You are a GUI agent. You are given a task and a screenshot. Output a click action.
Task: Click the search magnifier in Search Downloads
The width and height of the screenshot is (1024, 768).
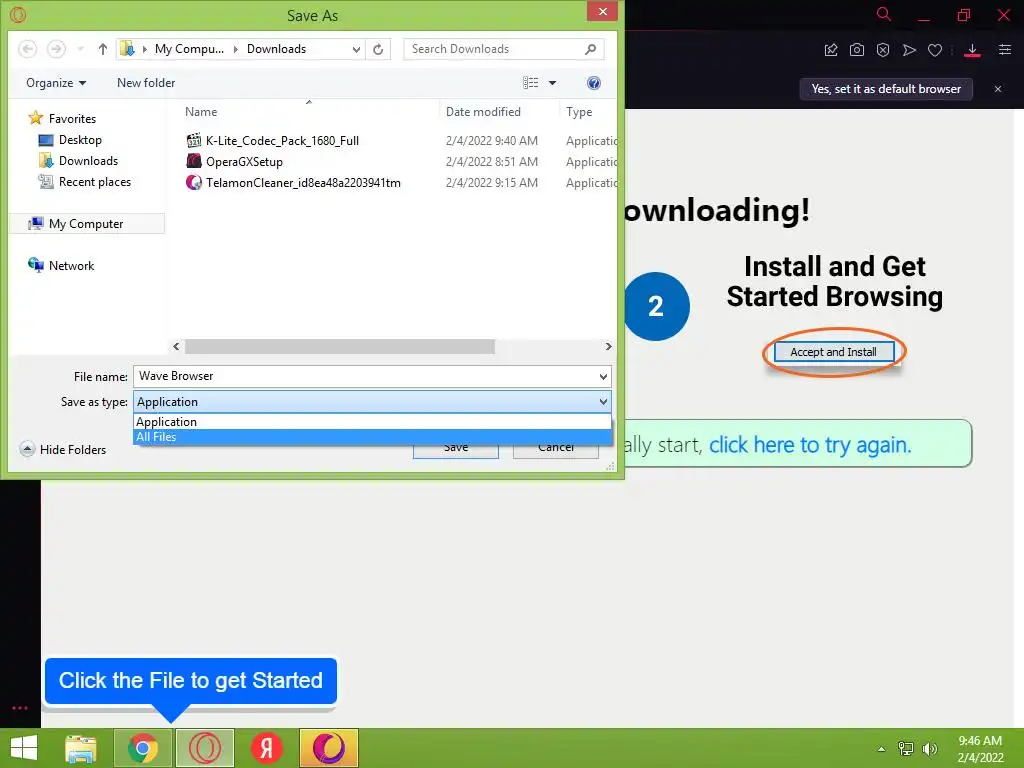(590, 49)
